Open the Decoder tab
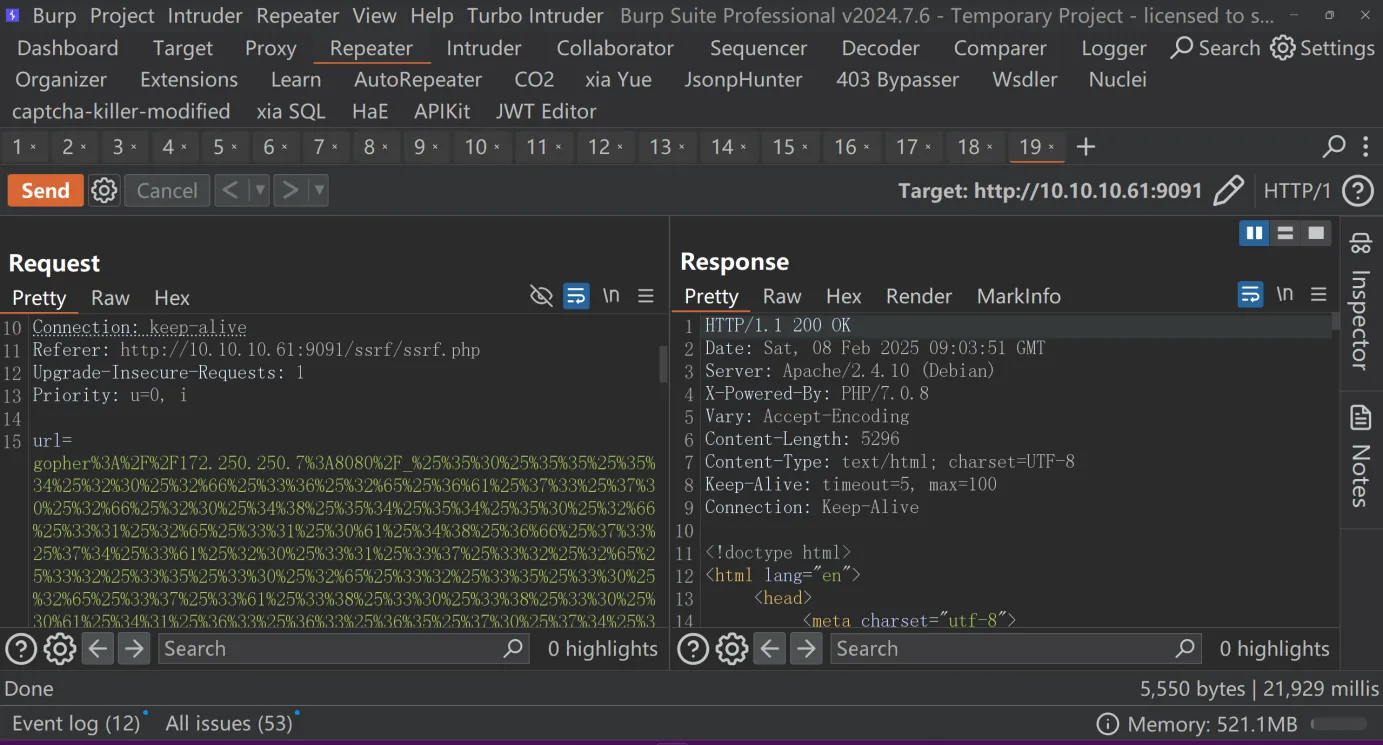Screen dimensions: 1383x745 click(x=880, y=48)
